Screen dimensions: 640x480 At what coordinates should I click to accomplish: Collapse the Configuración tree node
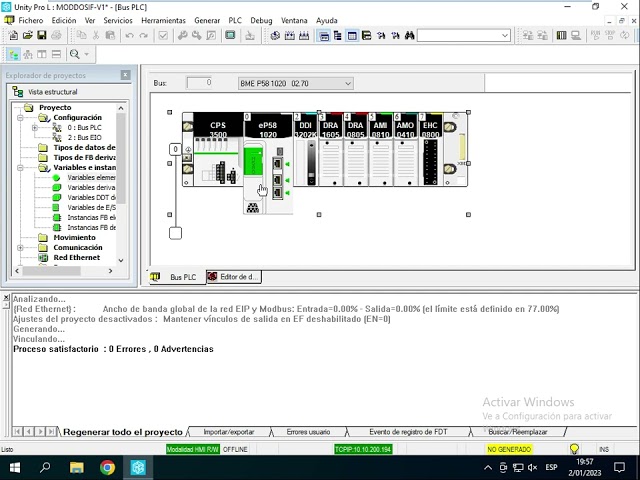coord(20,118)
